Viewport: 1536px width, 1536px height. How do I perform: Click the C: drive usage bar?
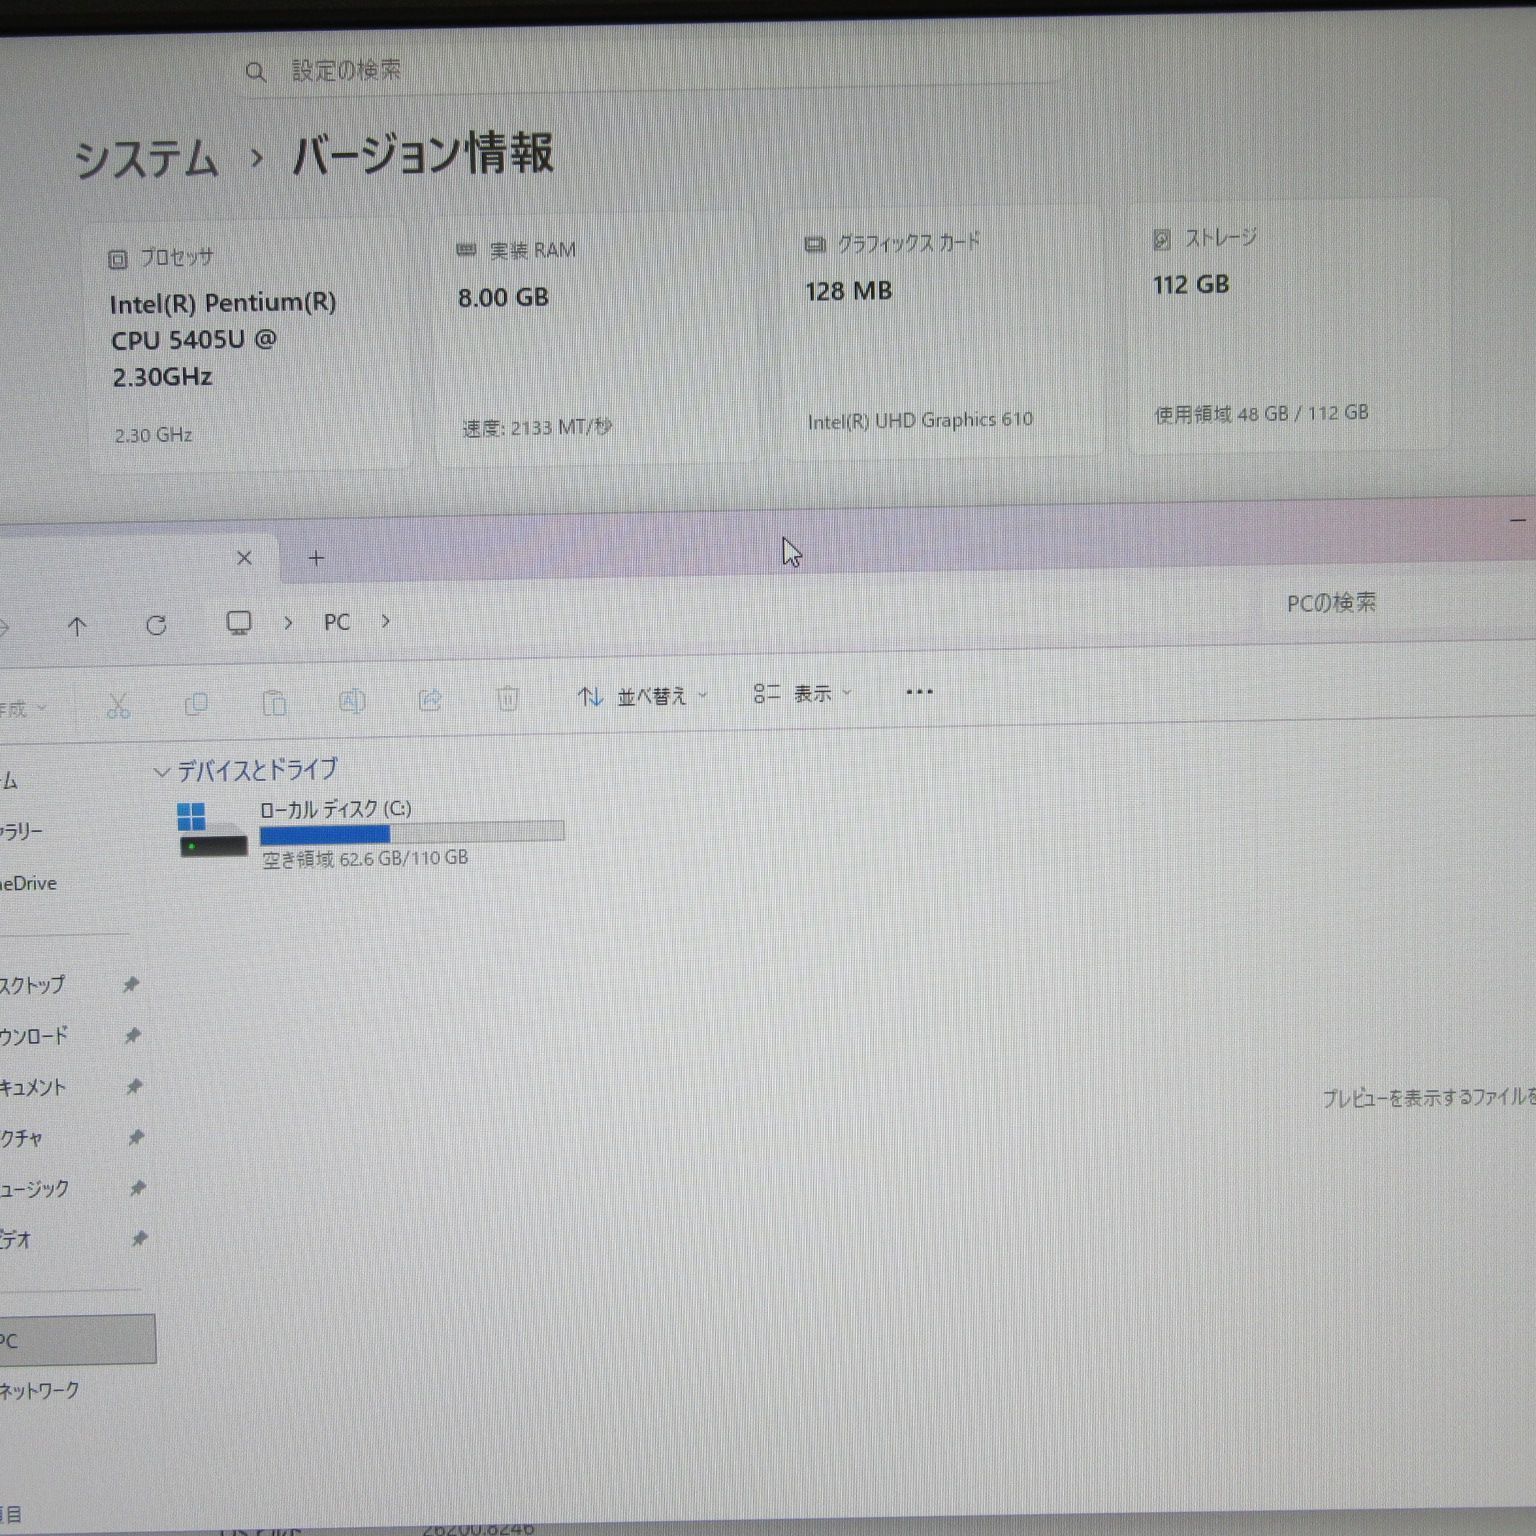[x=412, y=832]
